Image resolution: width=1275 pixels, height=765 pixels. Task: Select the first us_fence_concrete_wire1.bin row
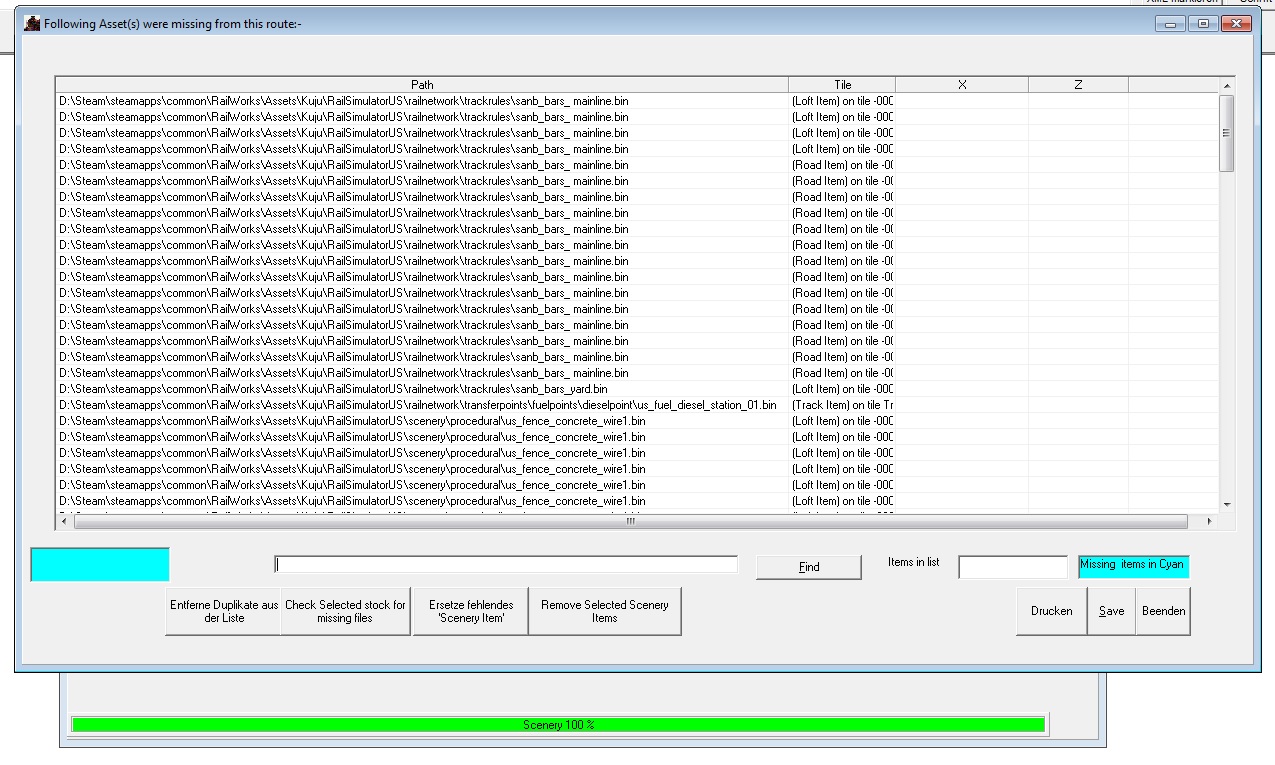(x=638, y=421)
